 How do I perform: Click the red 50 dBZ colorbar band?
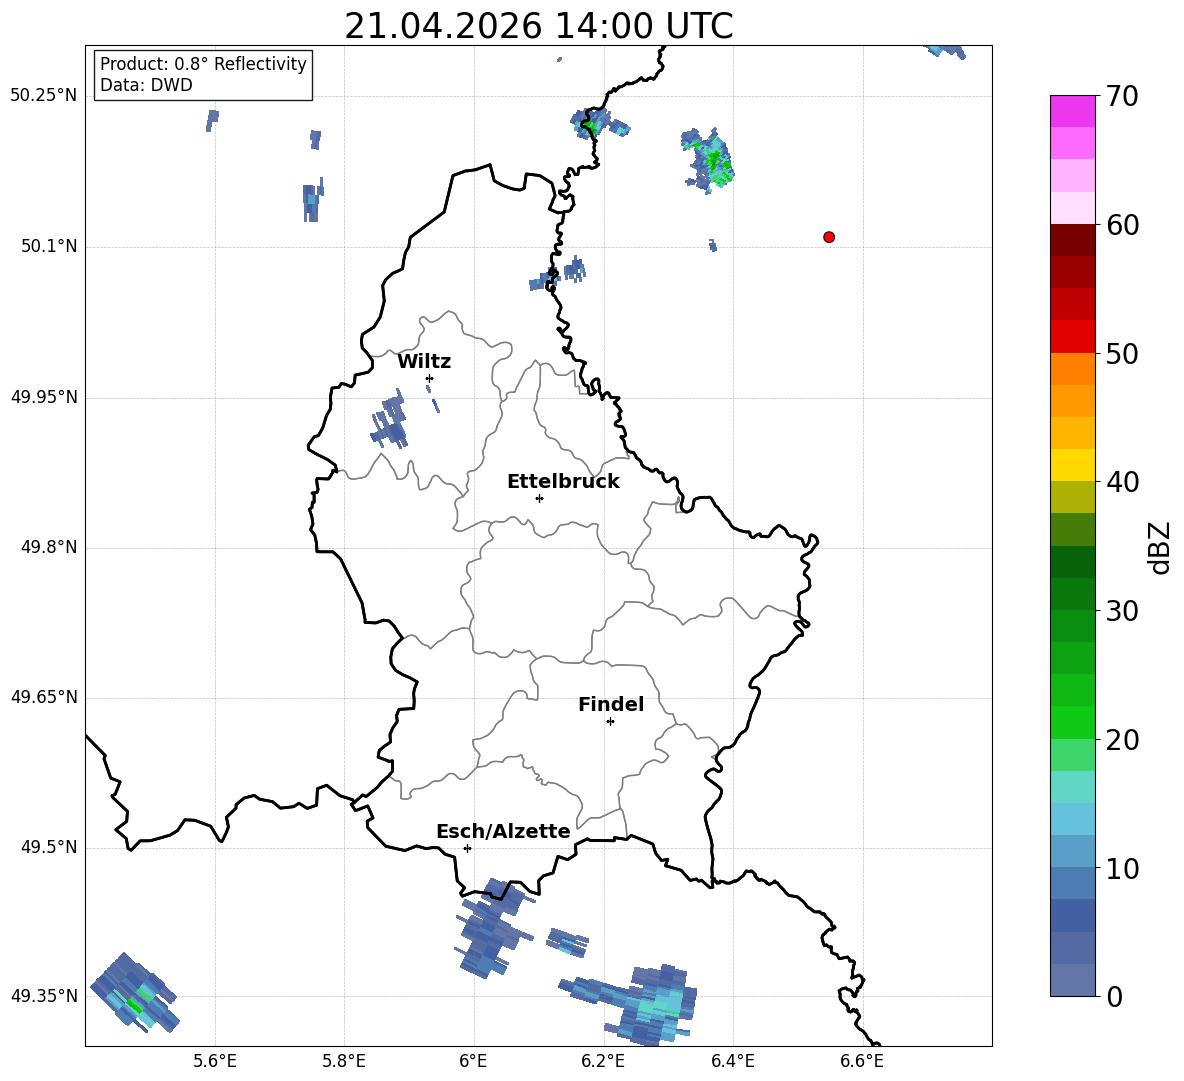point(1072,337)
